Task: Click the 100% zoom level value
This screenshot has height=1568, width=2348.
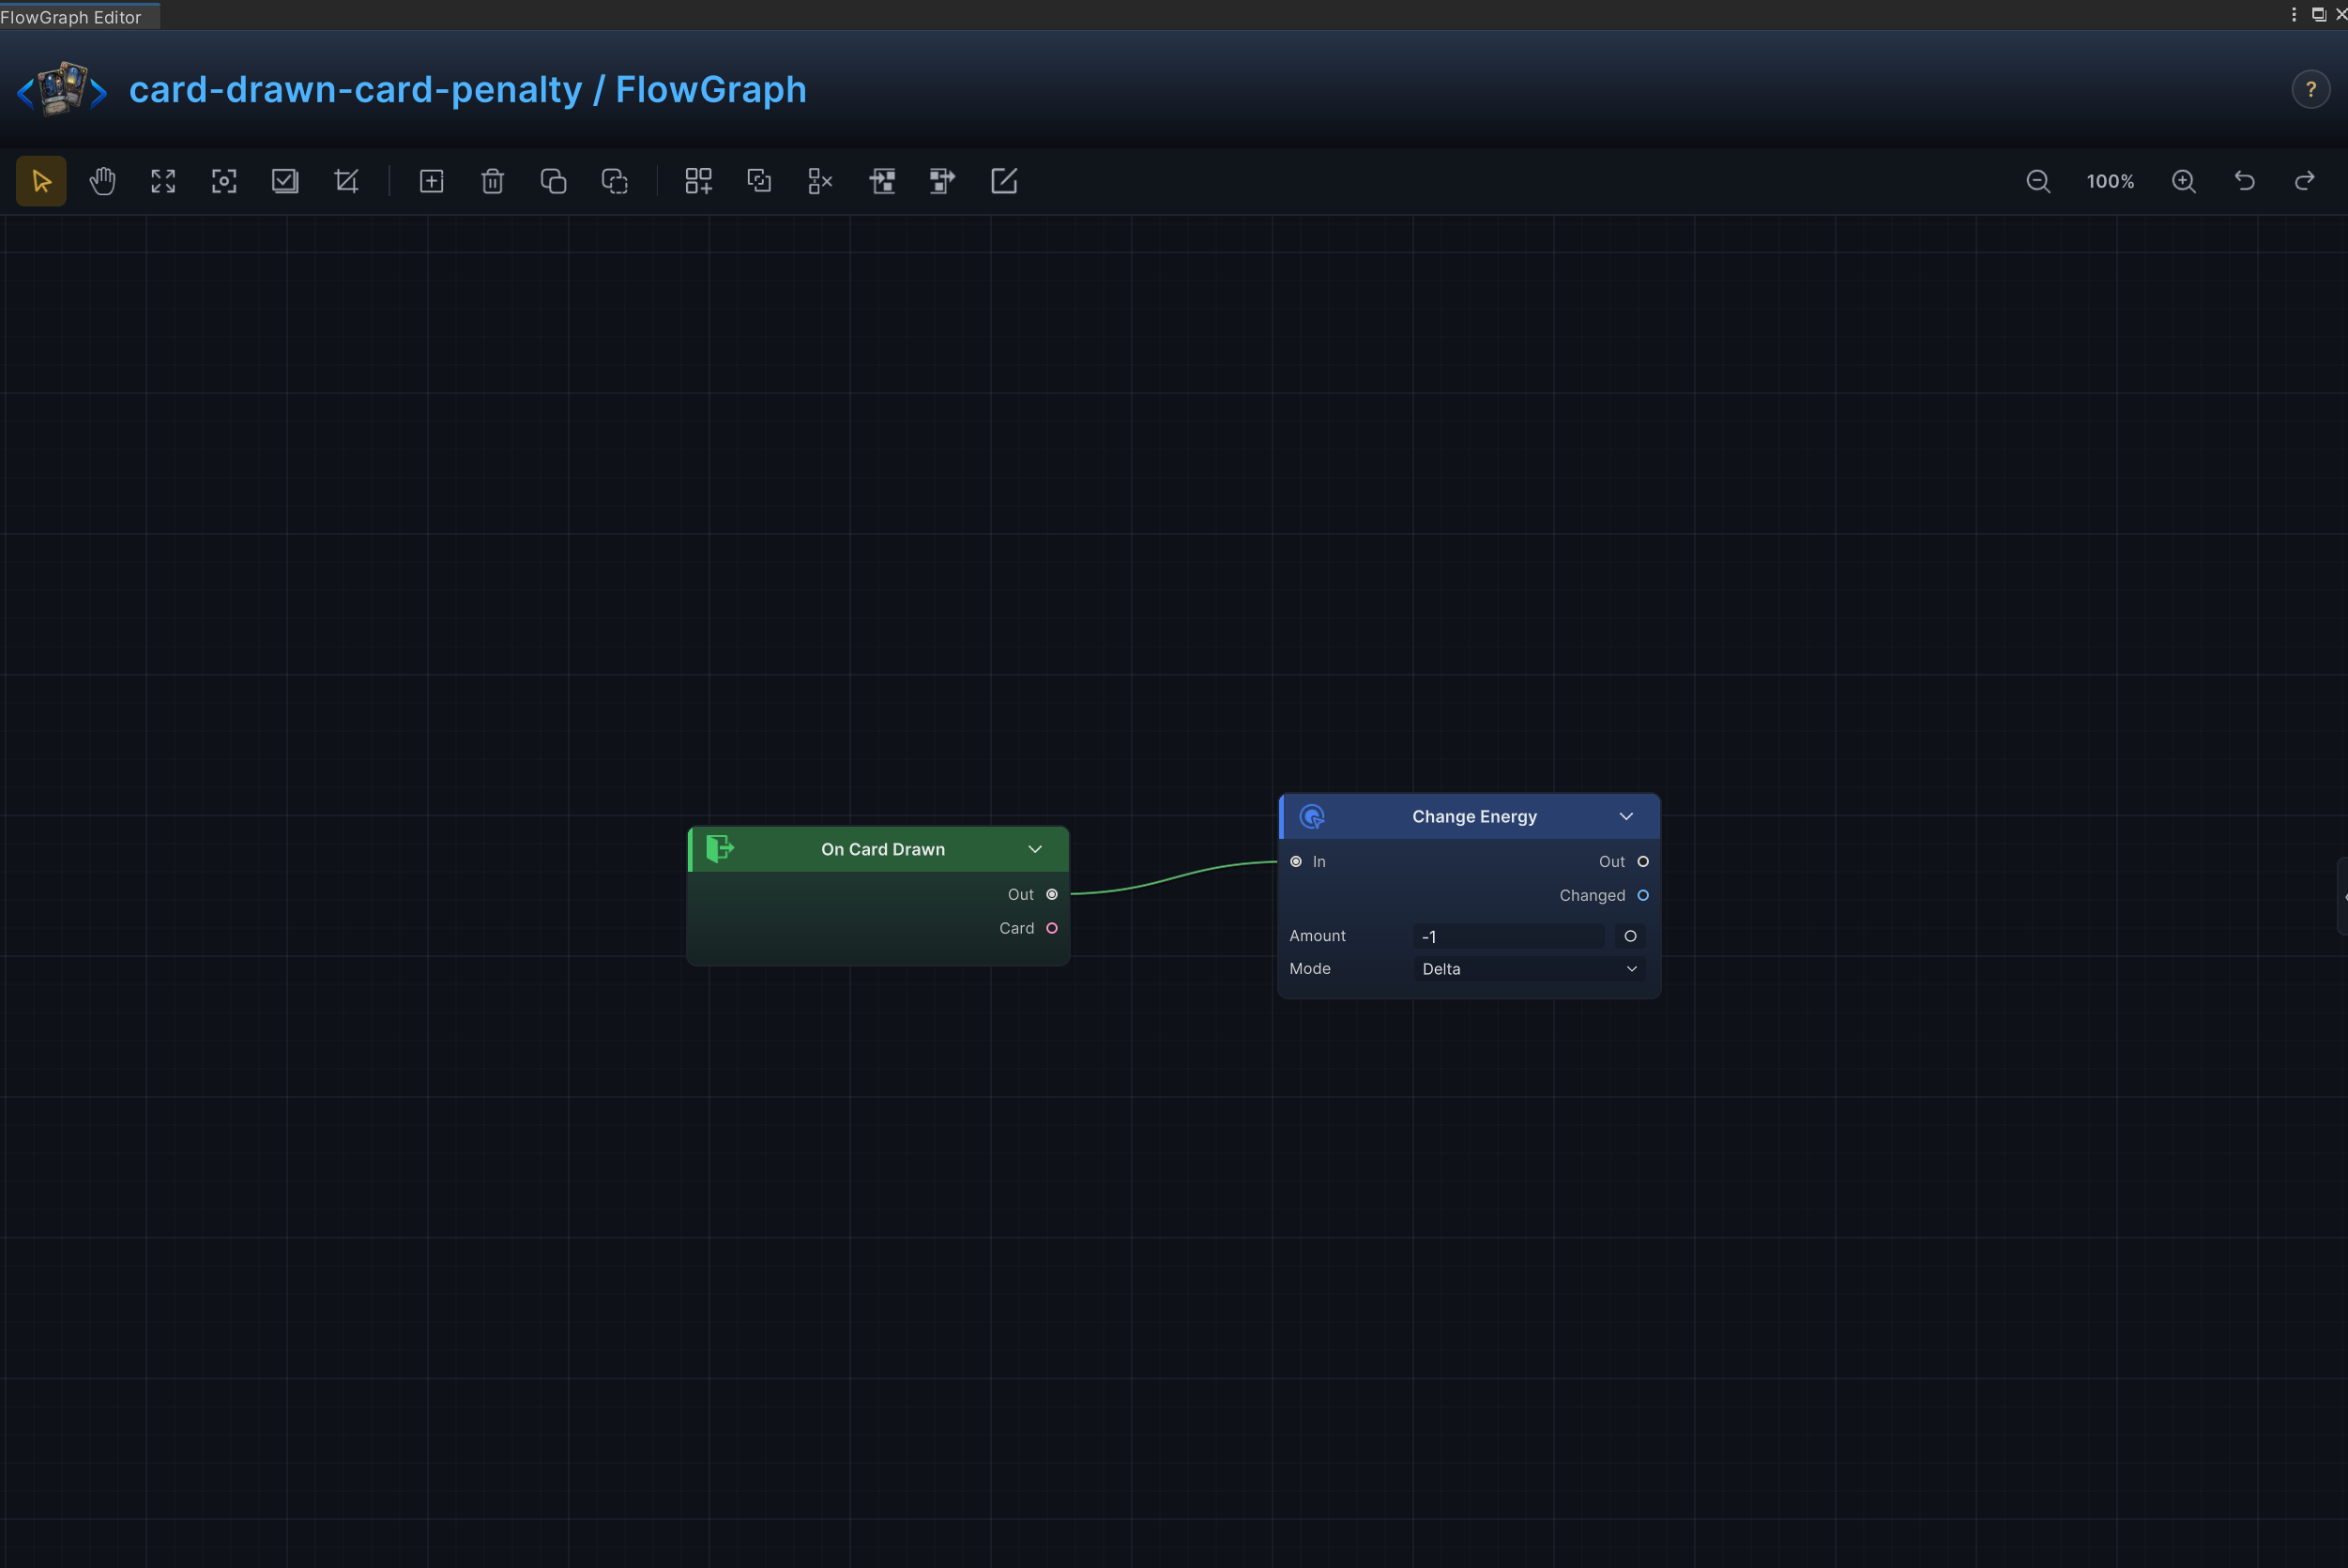Action: (x=2111, y=181)
